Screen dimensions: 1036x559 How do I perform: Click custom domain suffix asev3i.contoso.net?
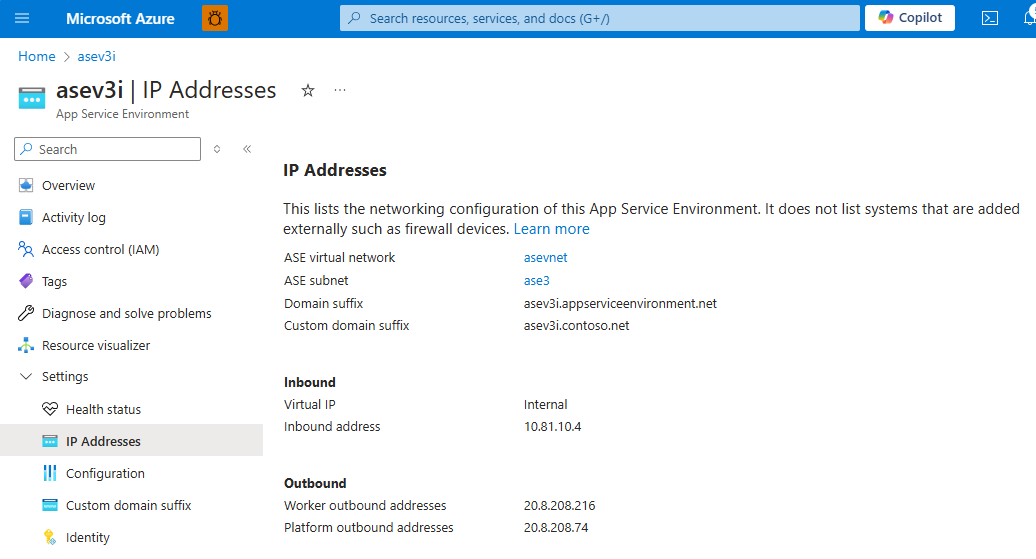(577, 326)
